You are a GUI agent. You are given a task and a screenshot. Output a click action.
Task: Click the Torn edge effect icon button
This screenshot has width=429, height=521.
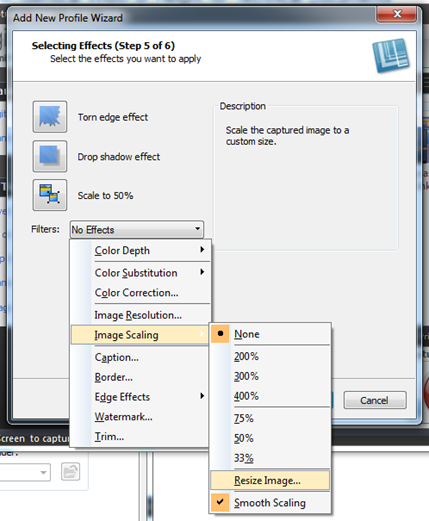click(50, 117)
